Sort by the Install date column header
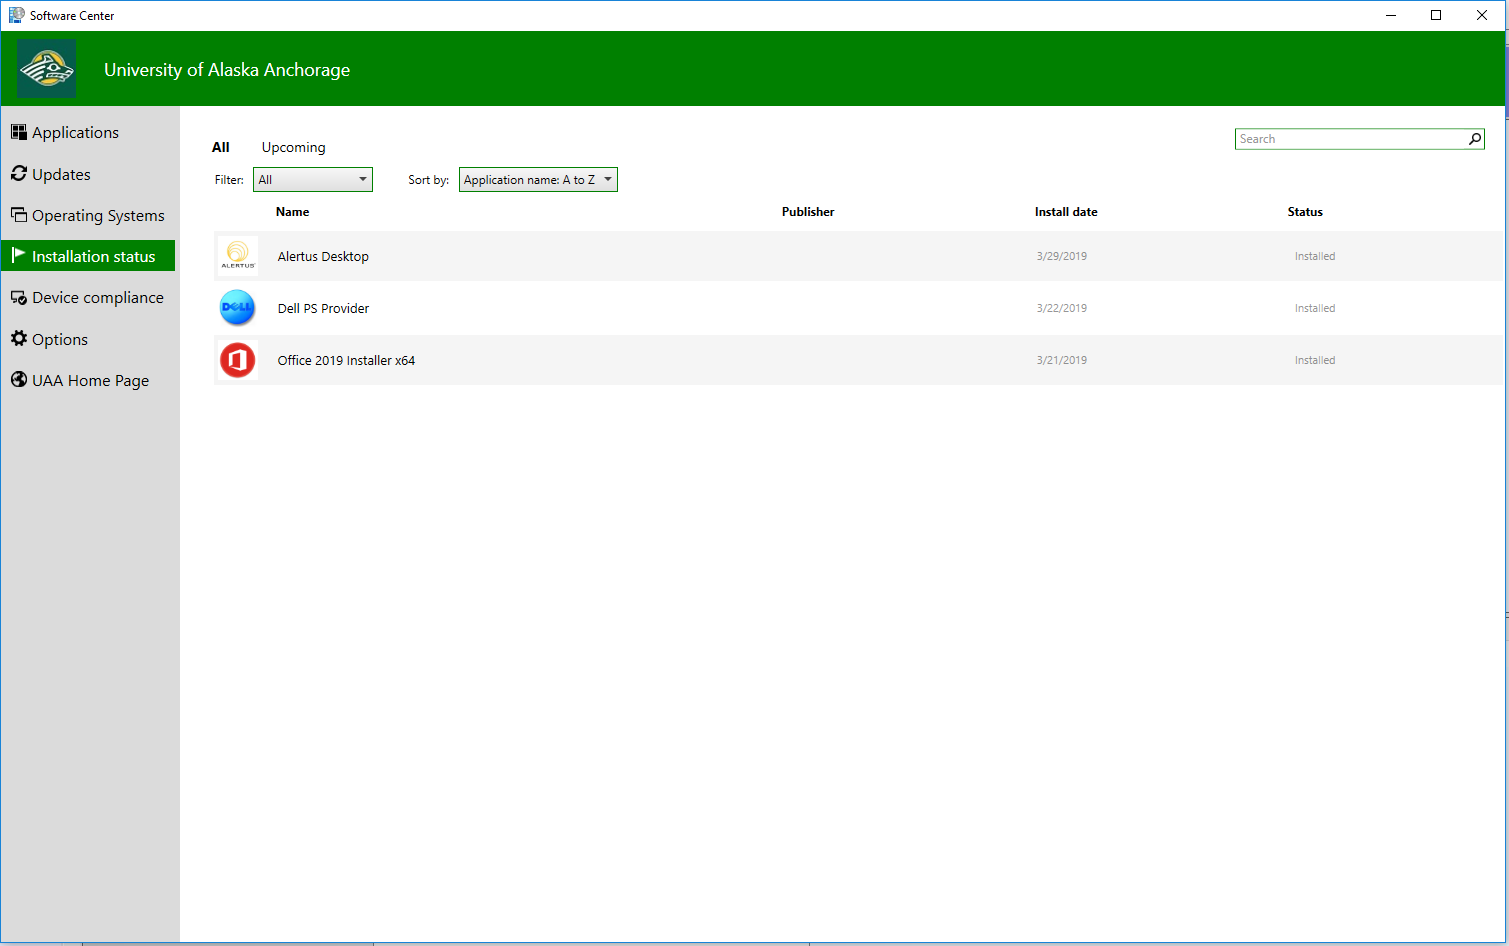 point(1066,212)
